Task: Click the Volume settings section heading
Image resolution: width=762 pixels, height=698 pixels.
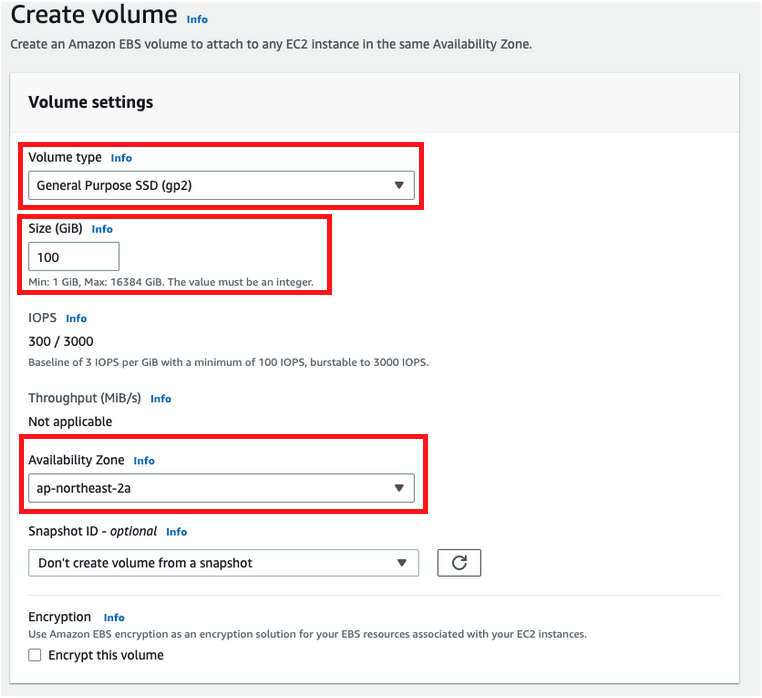Action: 91,102
